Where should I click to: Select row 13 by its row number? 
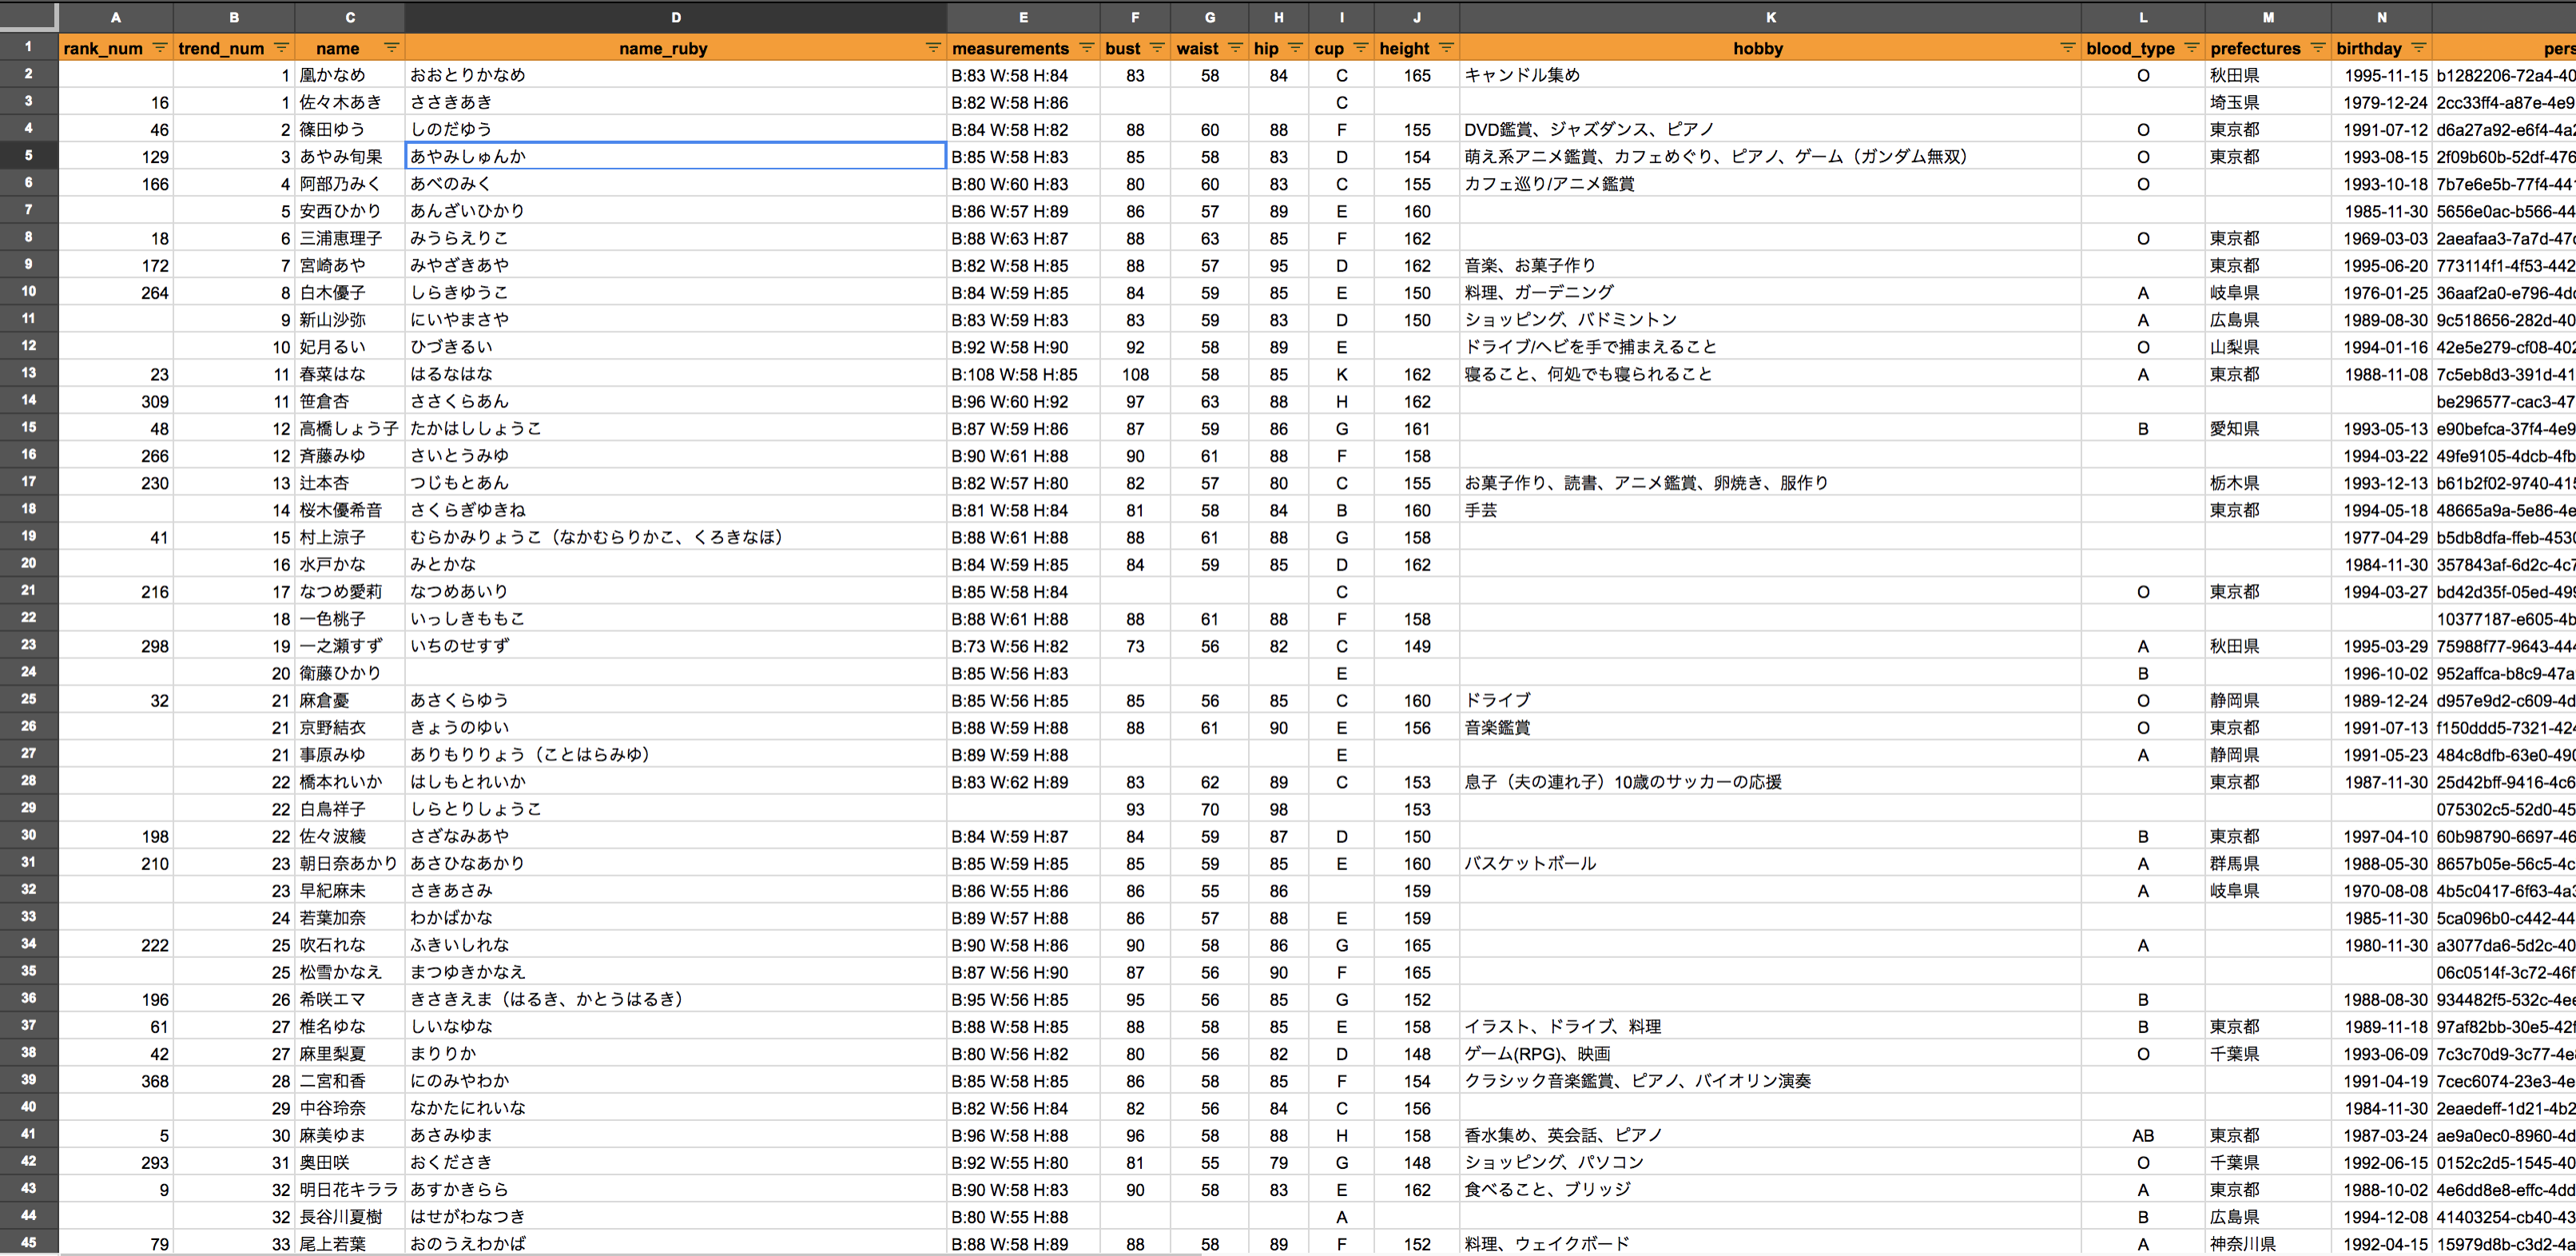click(x=28, y=374)
